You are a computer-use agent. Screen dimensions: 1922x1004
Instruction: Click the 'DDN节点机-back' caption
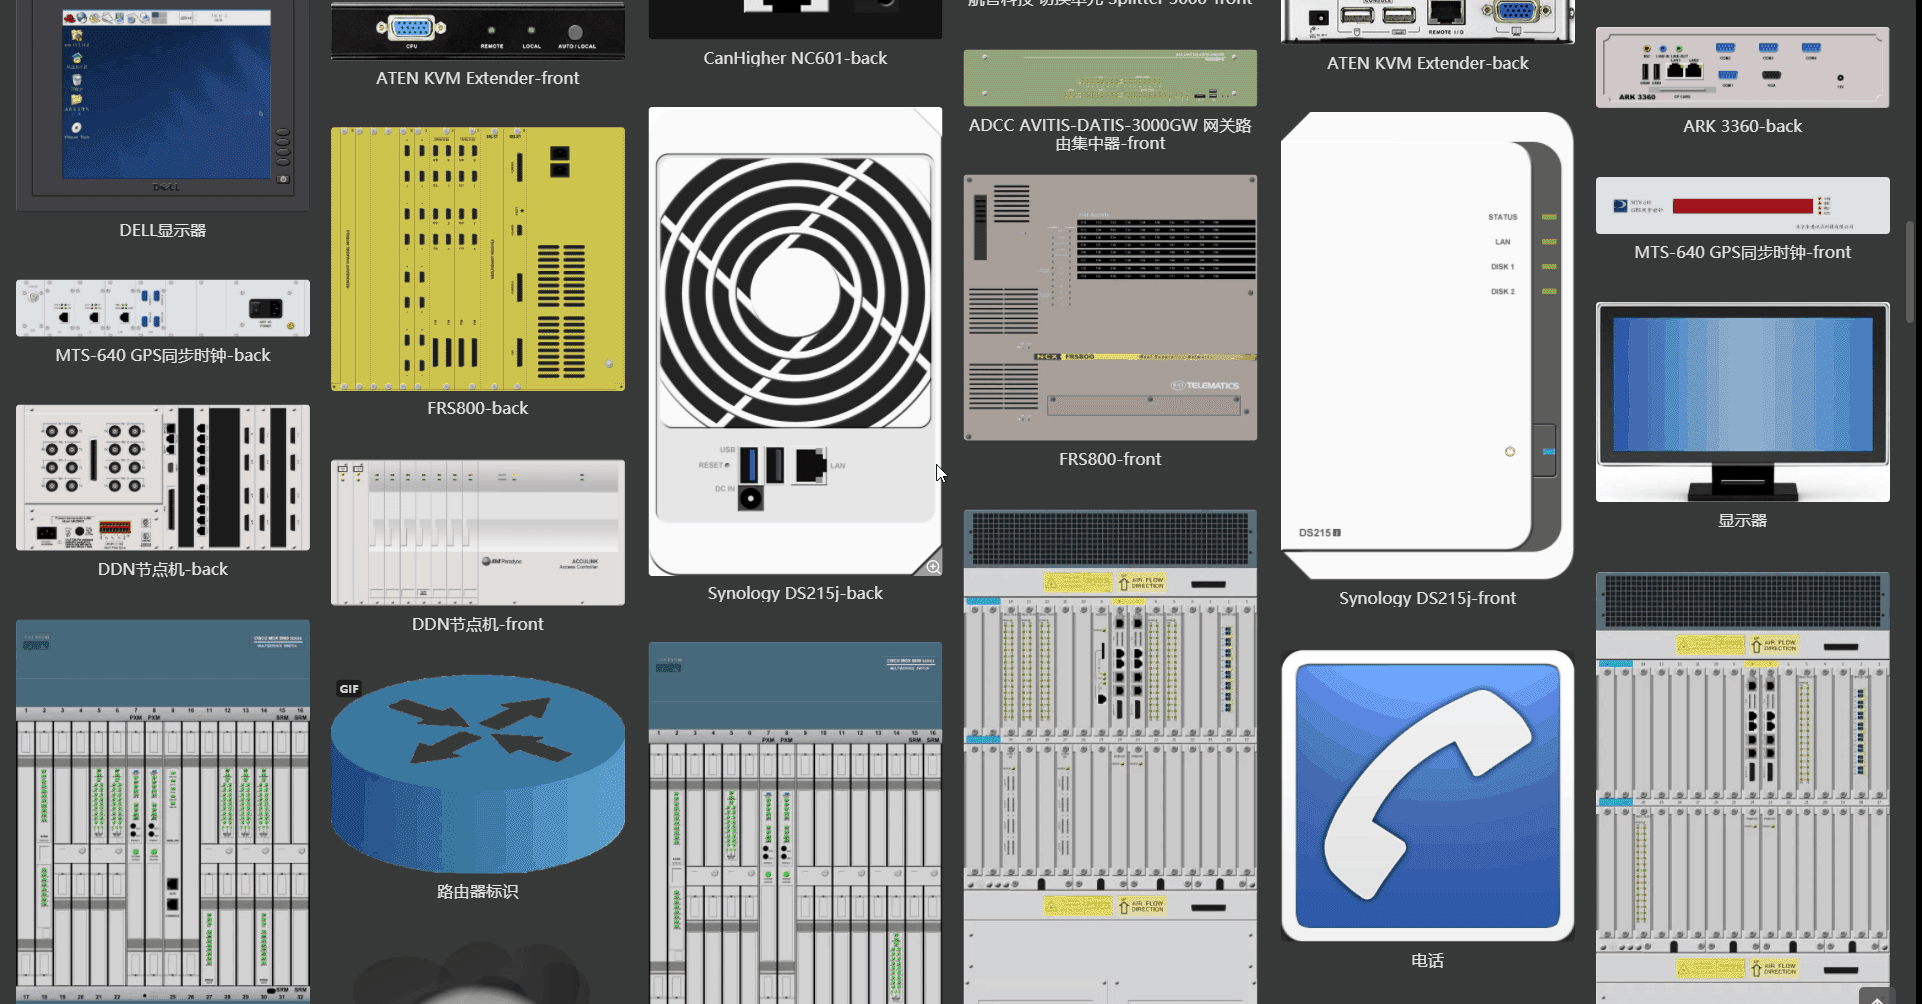[x=163, y=569]
